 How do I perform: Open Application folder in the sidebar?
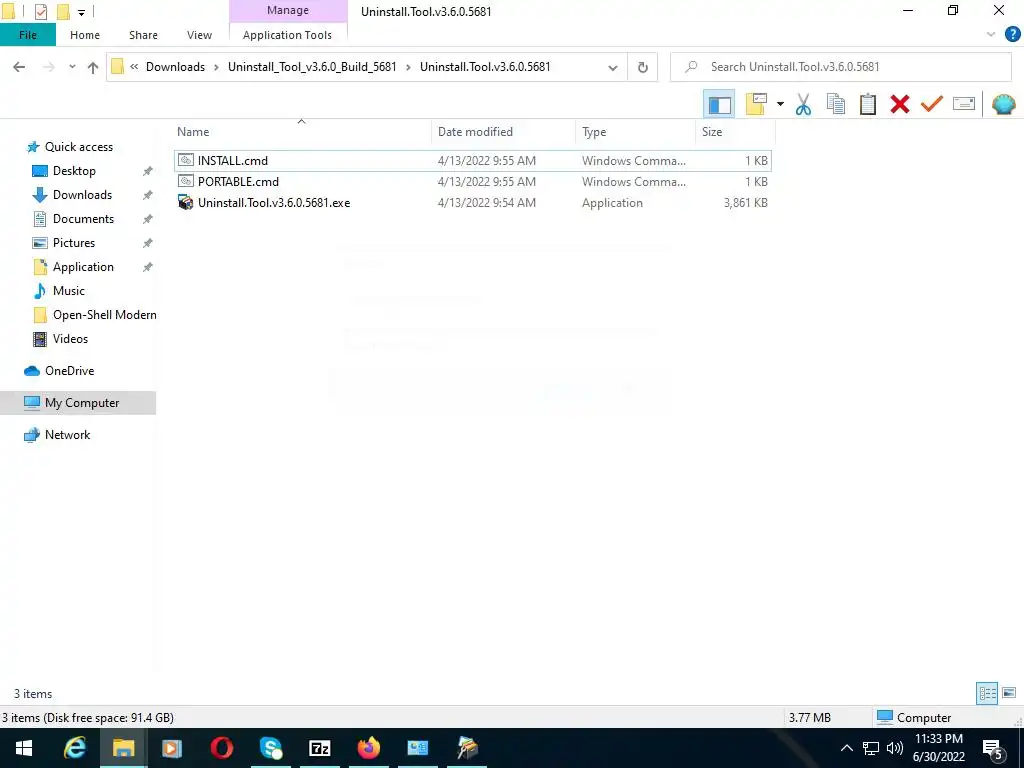click(83, 267)
